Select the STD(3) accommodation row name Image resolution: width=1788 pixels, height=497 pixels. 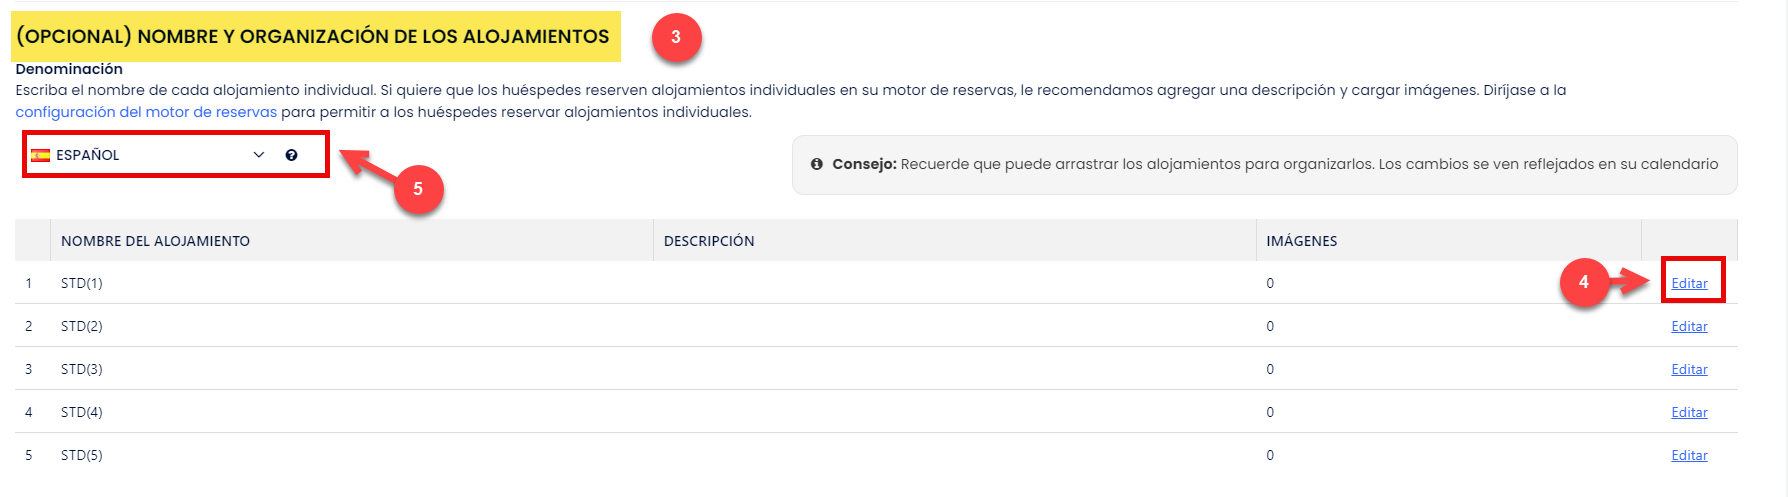[x=82, y=369]
